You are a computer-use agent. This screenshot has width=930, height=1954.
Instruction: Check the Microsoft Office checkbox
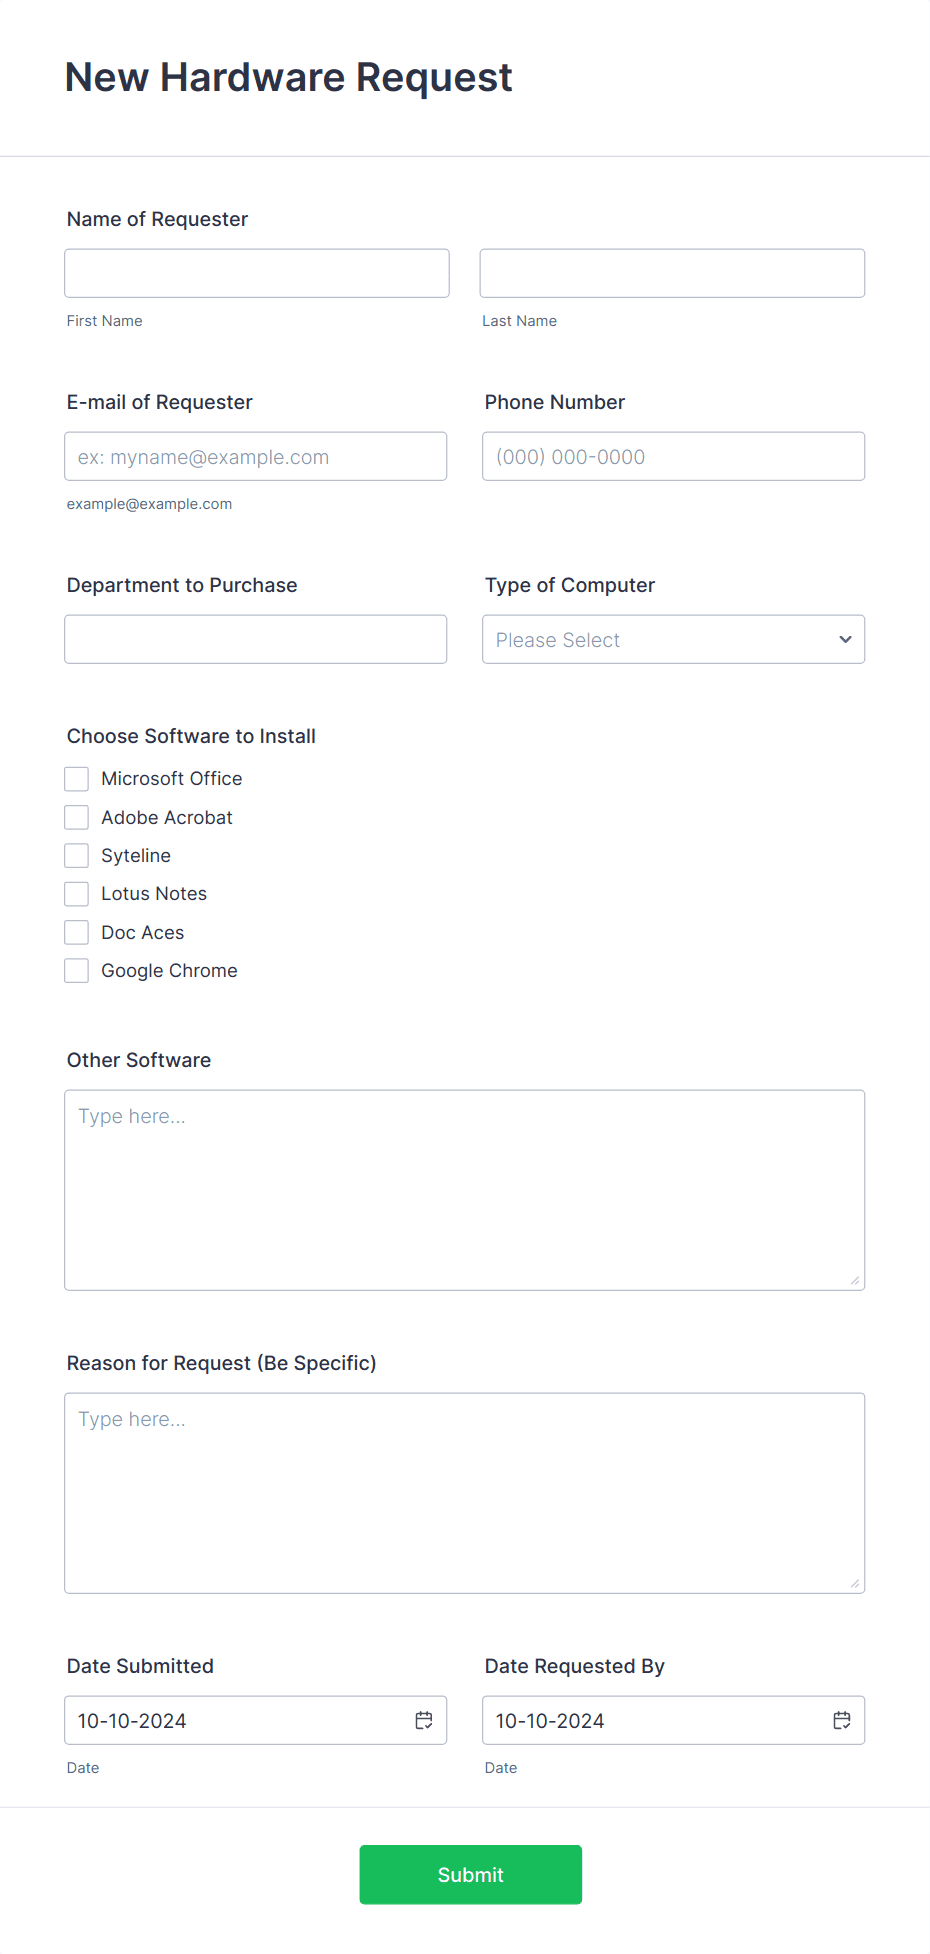tap(77, 779)
